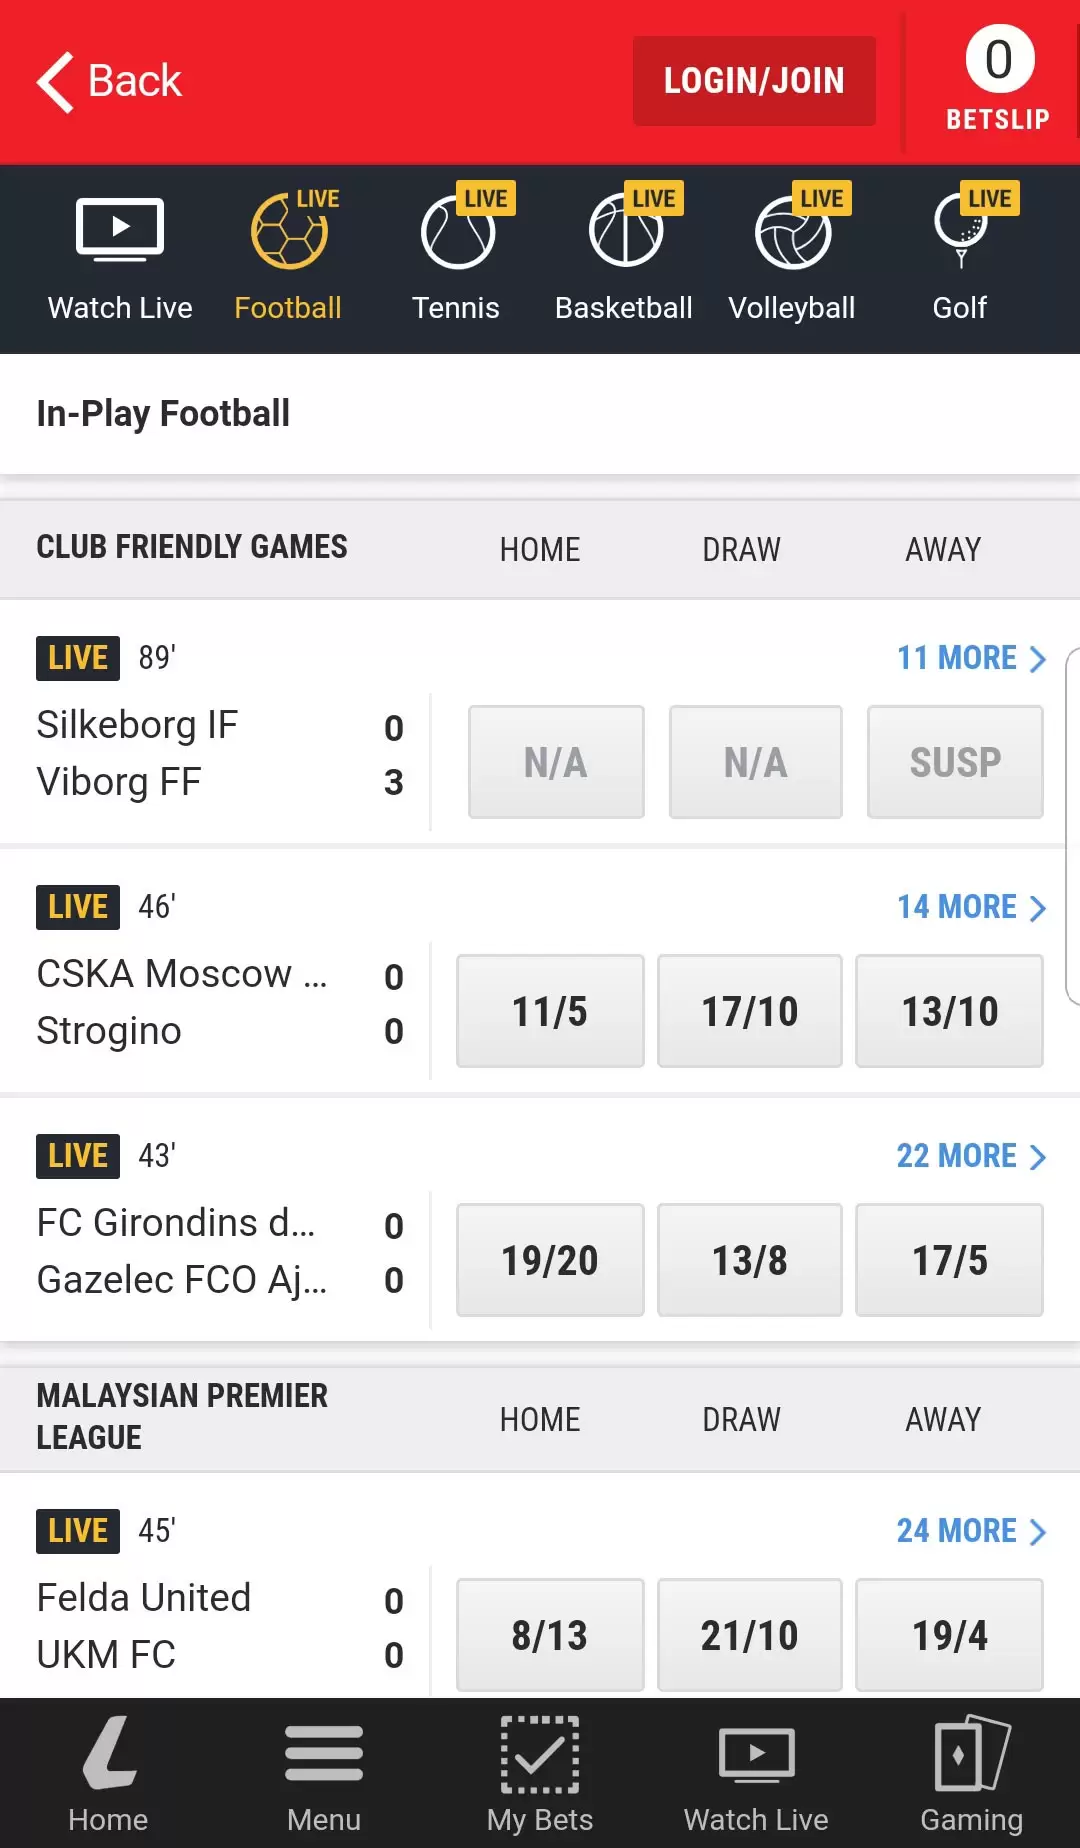Go Back using the header arrow
The width and height of the screenshot is (1080, 1848).
109,81
